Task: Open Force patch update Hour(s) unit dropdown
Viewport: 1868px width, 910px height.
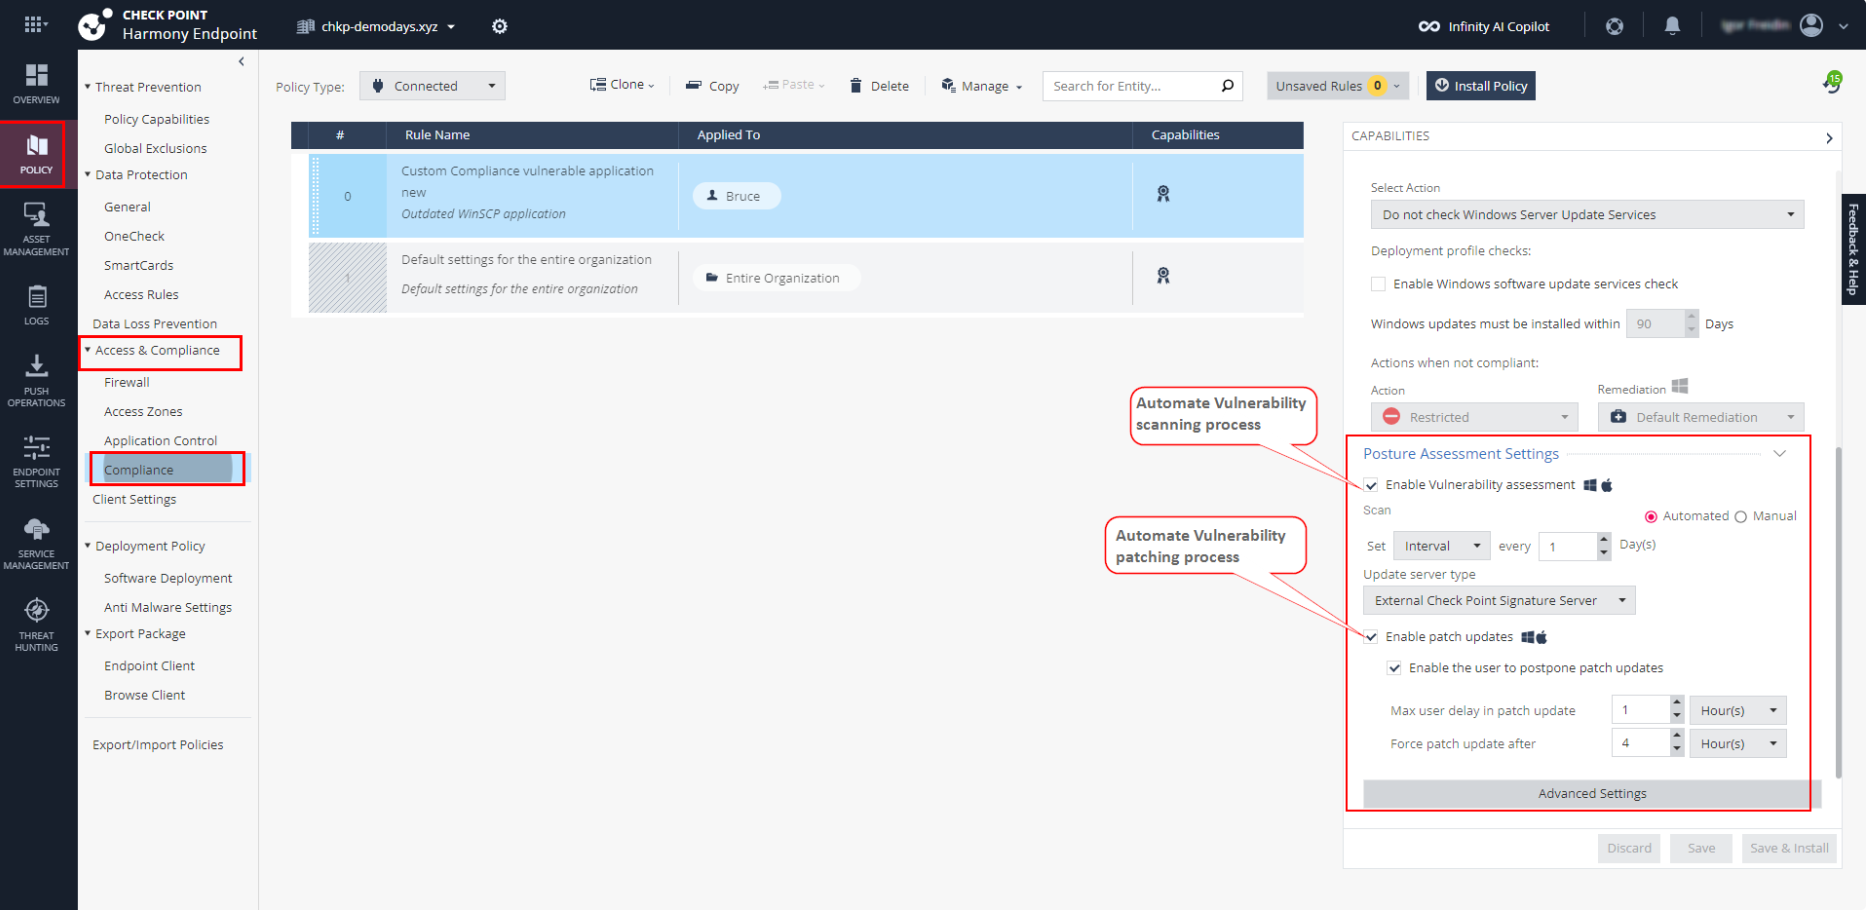Action: pos(1738,744)
